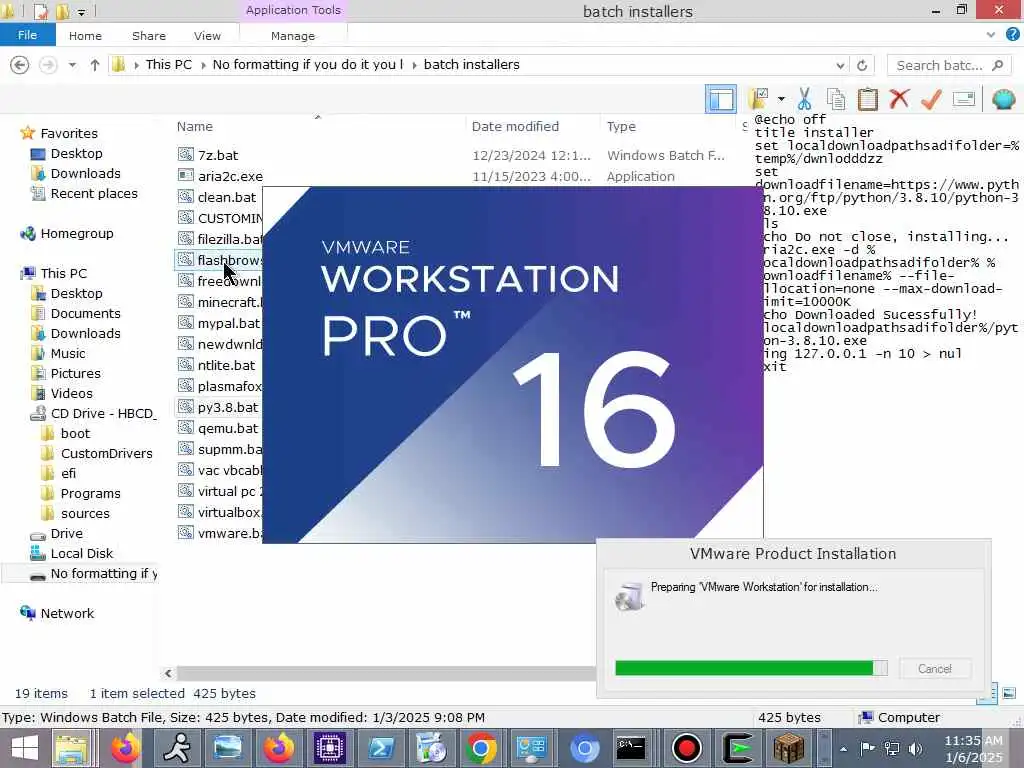Click the batch installers breadcrumb

click(x=472, y=64)
